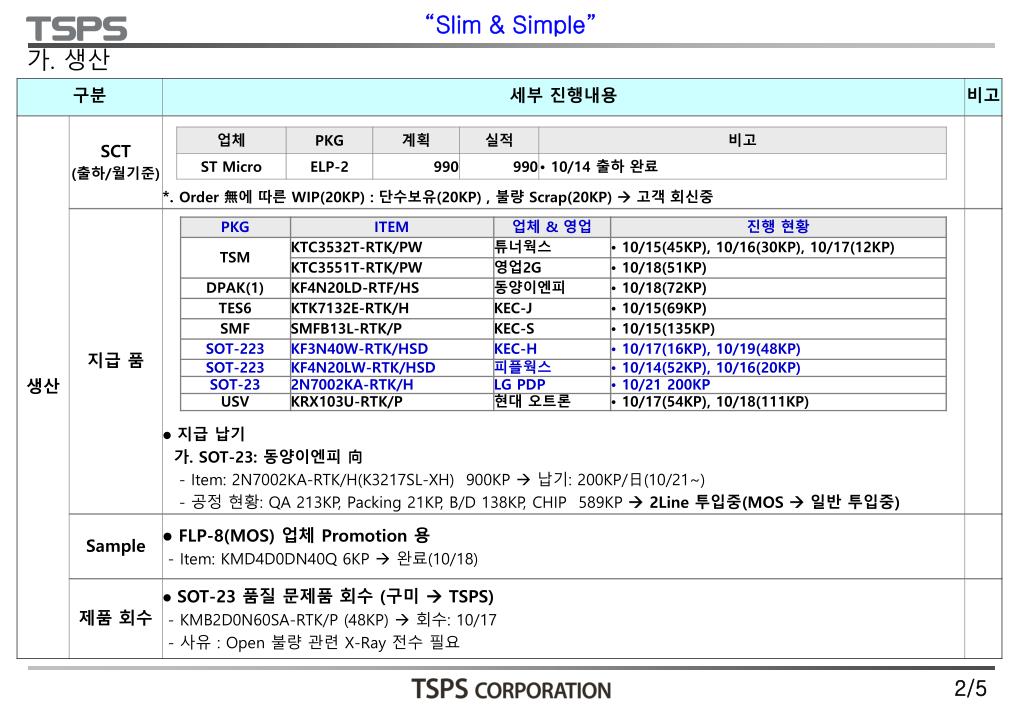The width and height of the screenshot is (1023, 708).
Task: Select the 업체 & 영업 column header
Action: [551, 227]
